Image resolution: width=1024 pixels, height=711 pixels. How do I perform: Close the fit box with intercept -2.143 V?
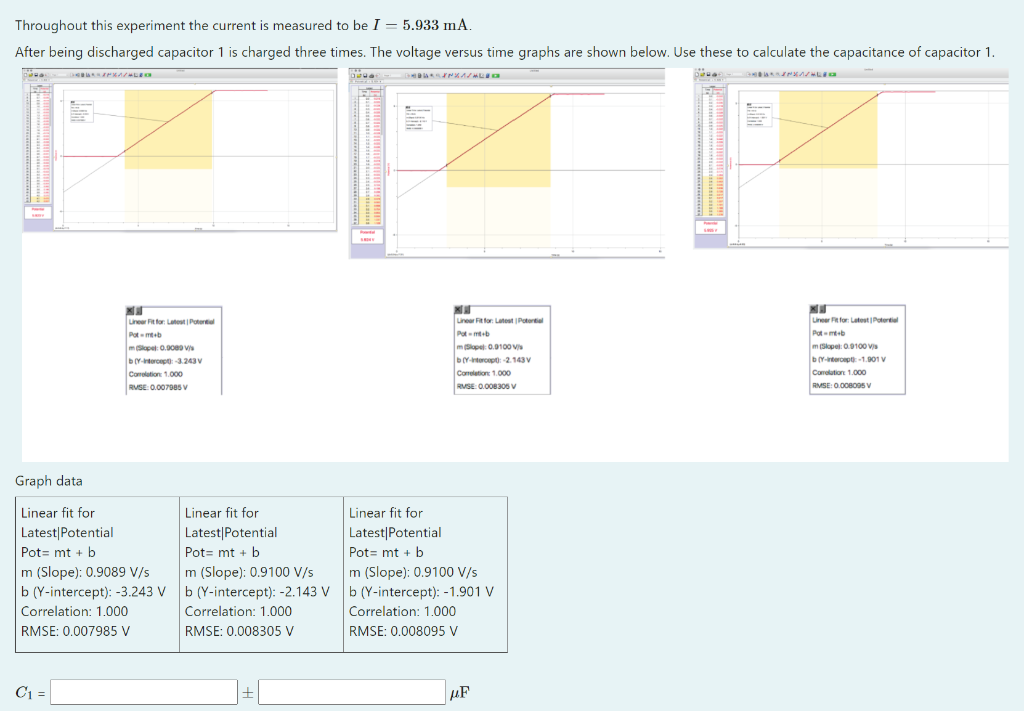click(x=458, y=310)
